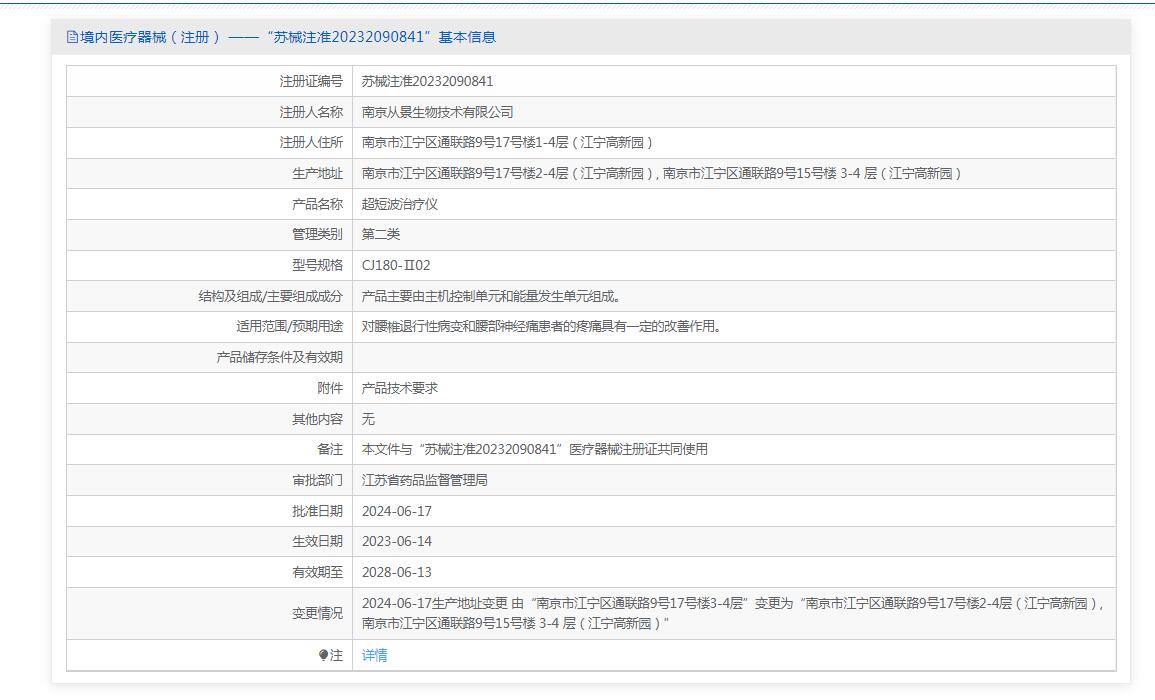Click the 备注 remark text
1155x700 pixels.
534,449
